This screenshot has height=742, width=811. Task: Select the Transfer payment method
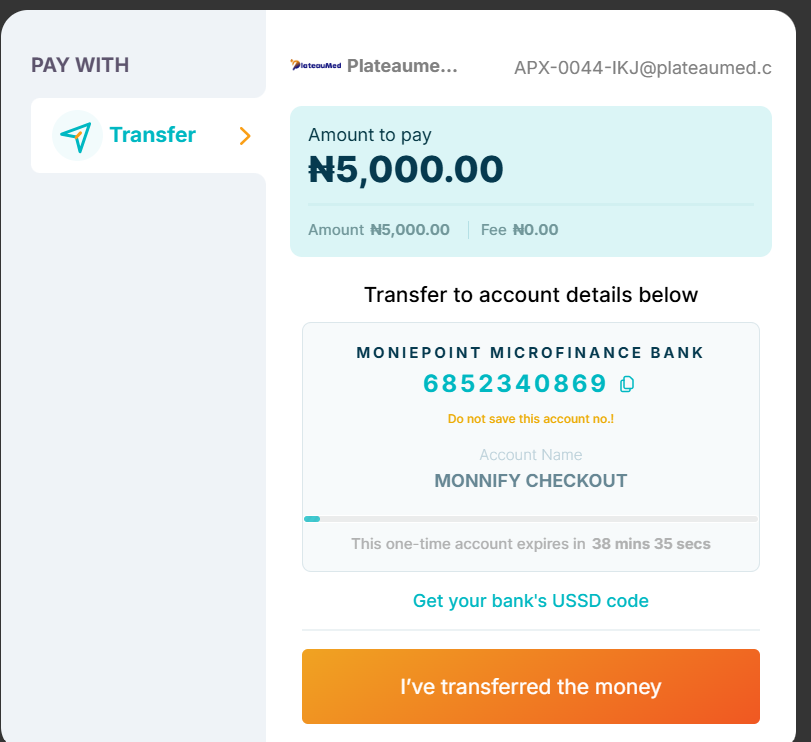point(148,135)
